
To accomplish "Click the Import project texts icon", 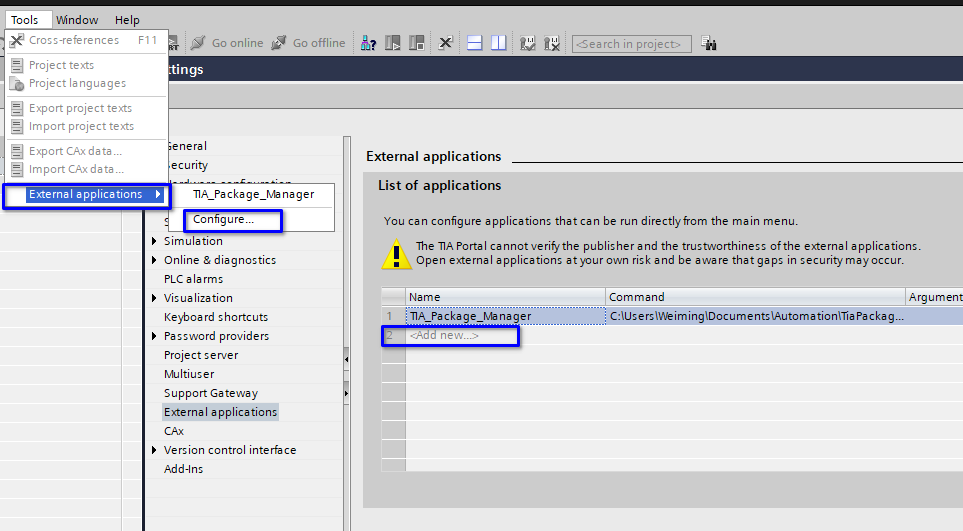I will click(x=17, y=126).
